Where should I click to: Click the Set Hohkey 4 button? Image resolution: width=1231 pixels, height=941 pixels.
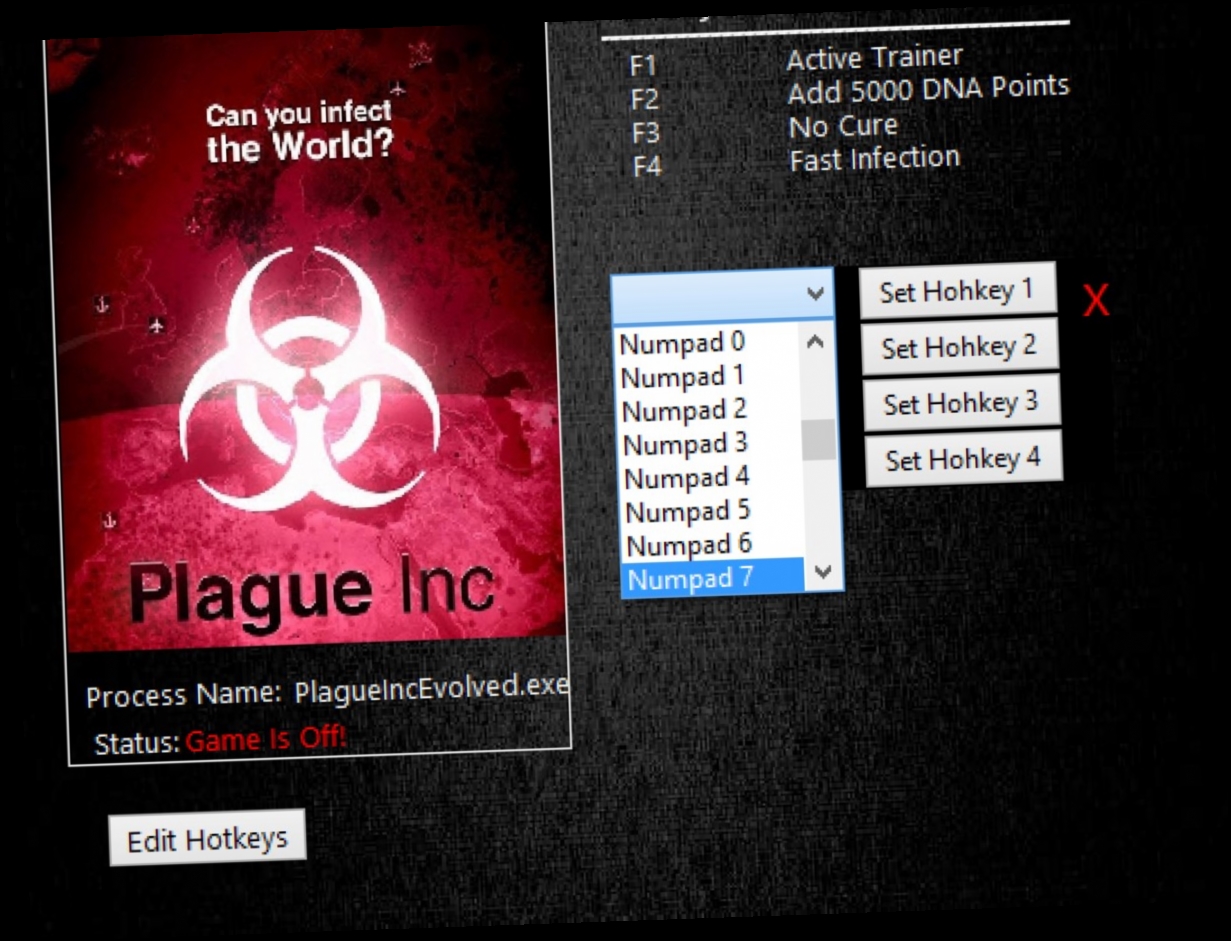tap(963, 458)
